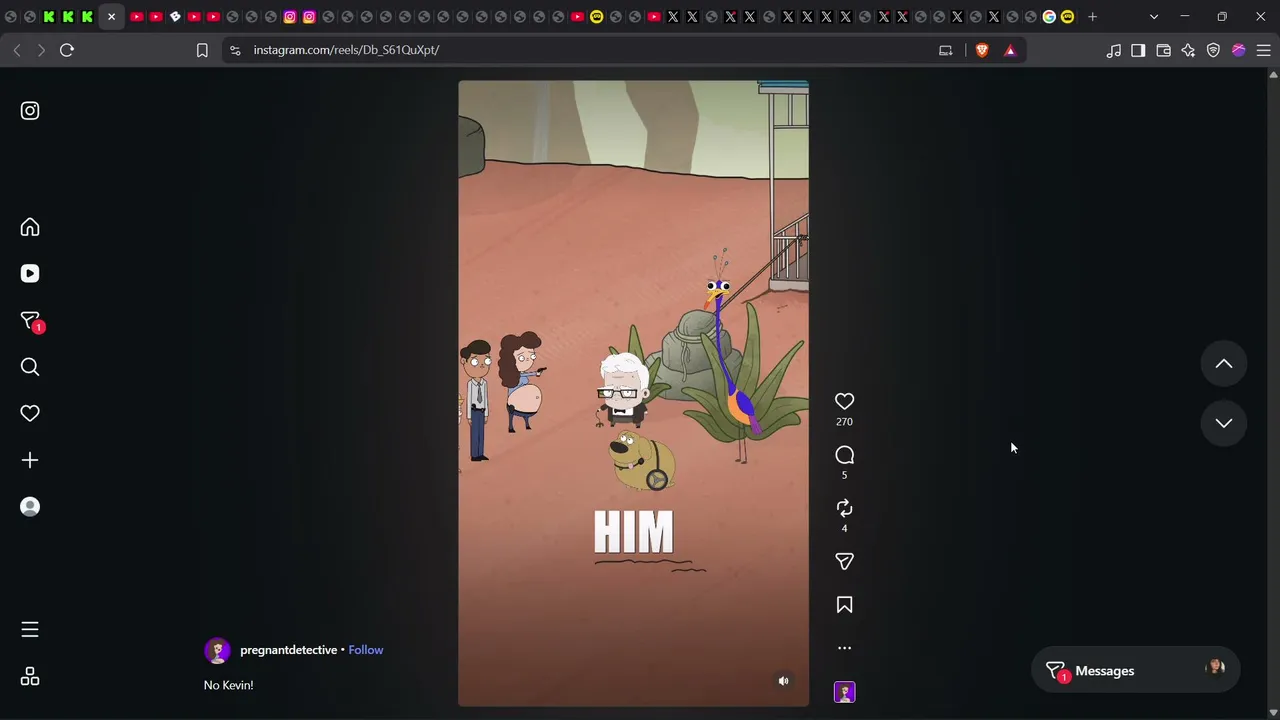Open the 'Also from Meta' apps icon
The height and width of the screenshot is (720, 1280).
[30, 677]
